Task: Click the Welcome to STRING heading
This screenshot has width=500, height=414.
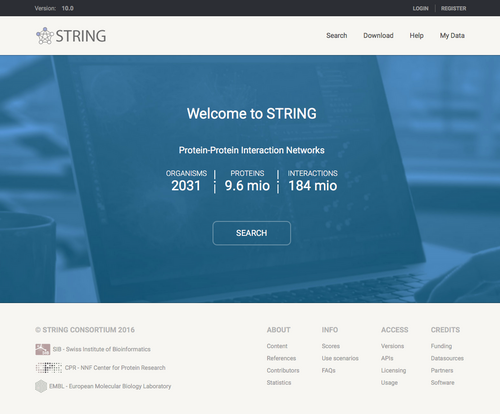Action: coord(252,114)
